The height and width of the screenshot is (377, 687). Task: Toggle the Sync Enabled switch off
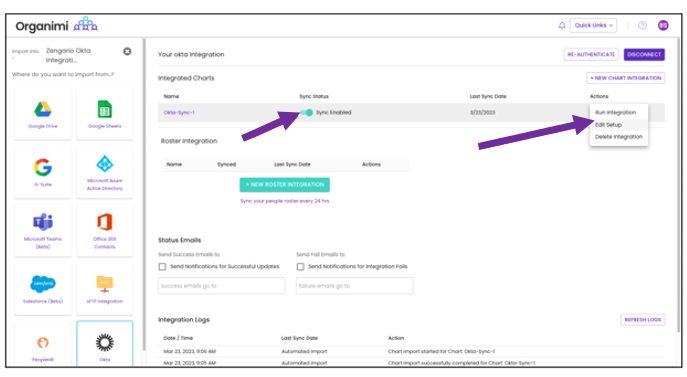click(307, 113)
